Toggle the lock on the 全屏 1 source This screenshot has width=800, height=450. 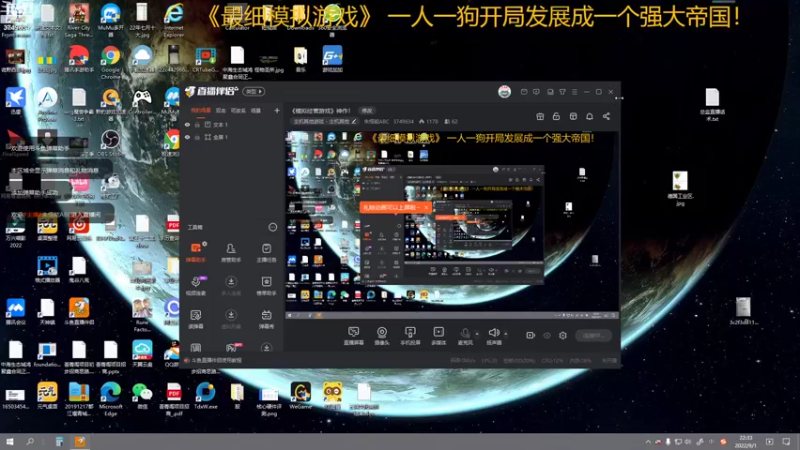tap(197, 137)
